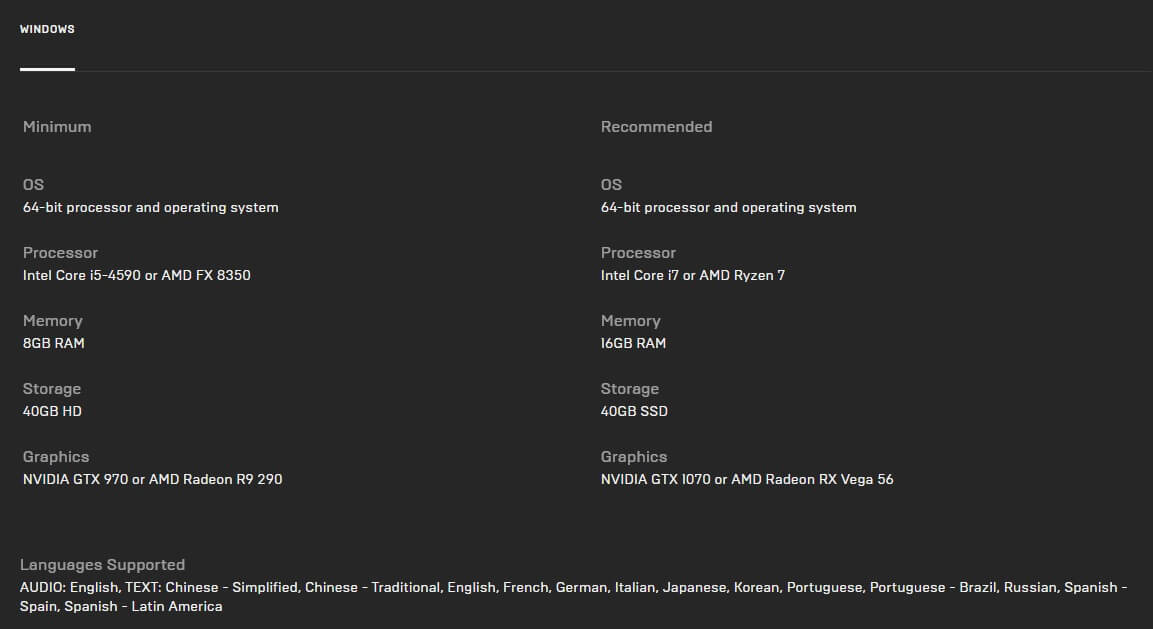Click the NVIDIA GTX 1070 graphics text
1153x629 pixels.
click(x=747, y=479)
